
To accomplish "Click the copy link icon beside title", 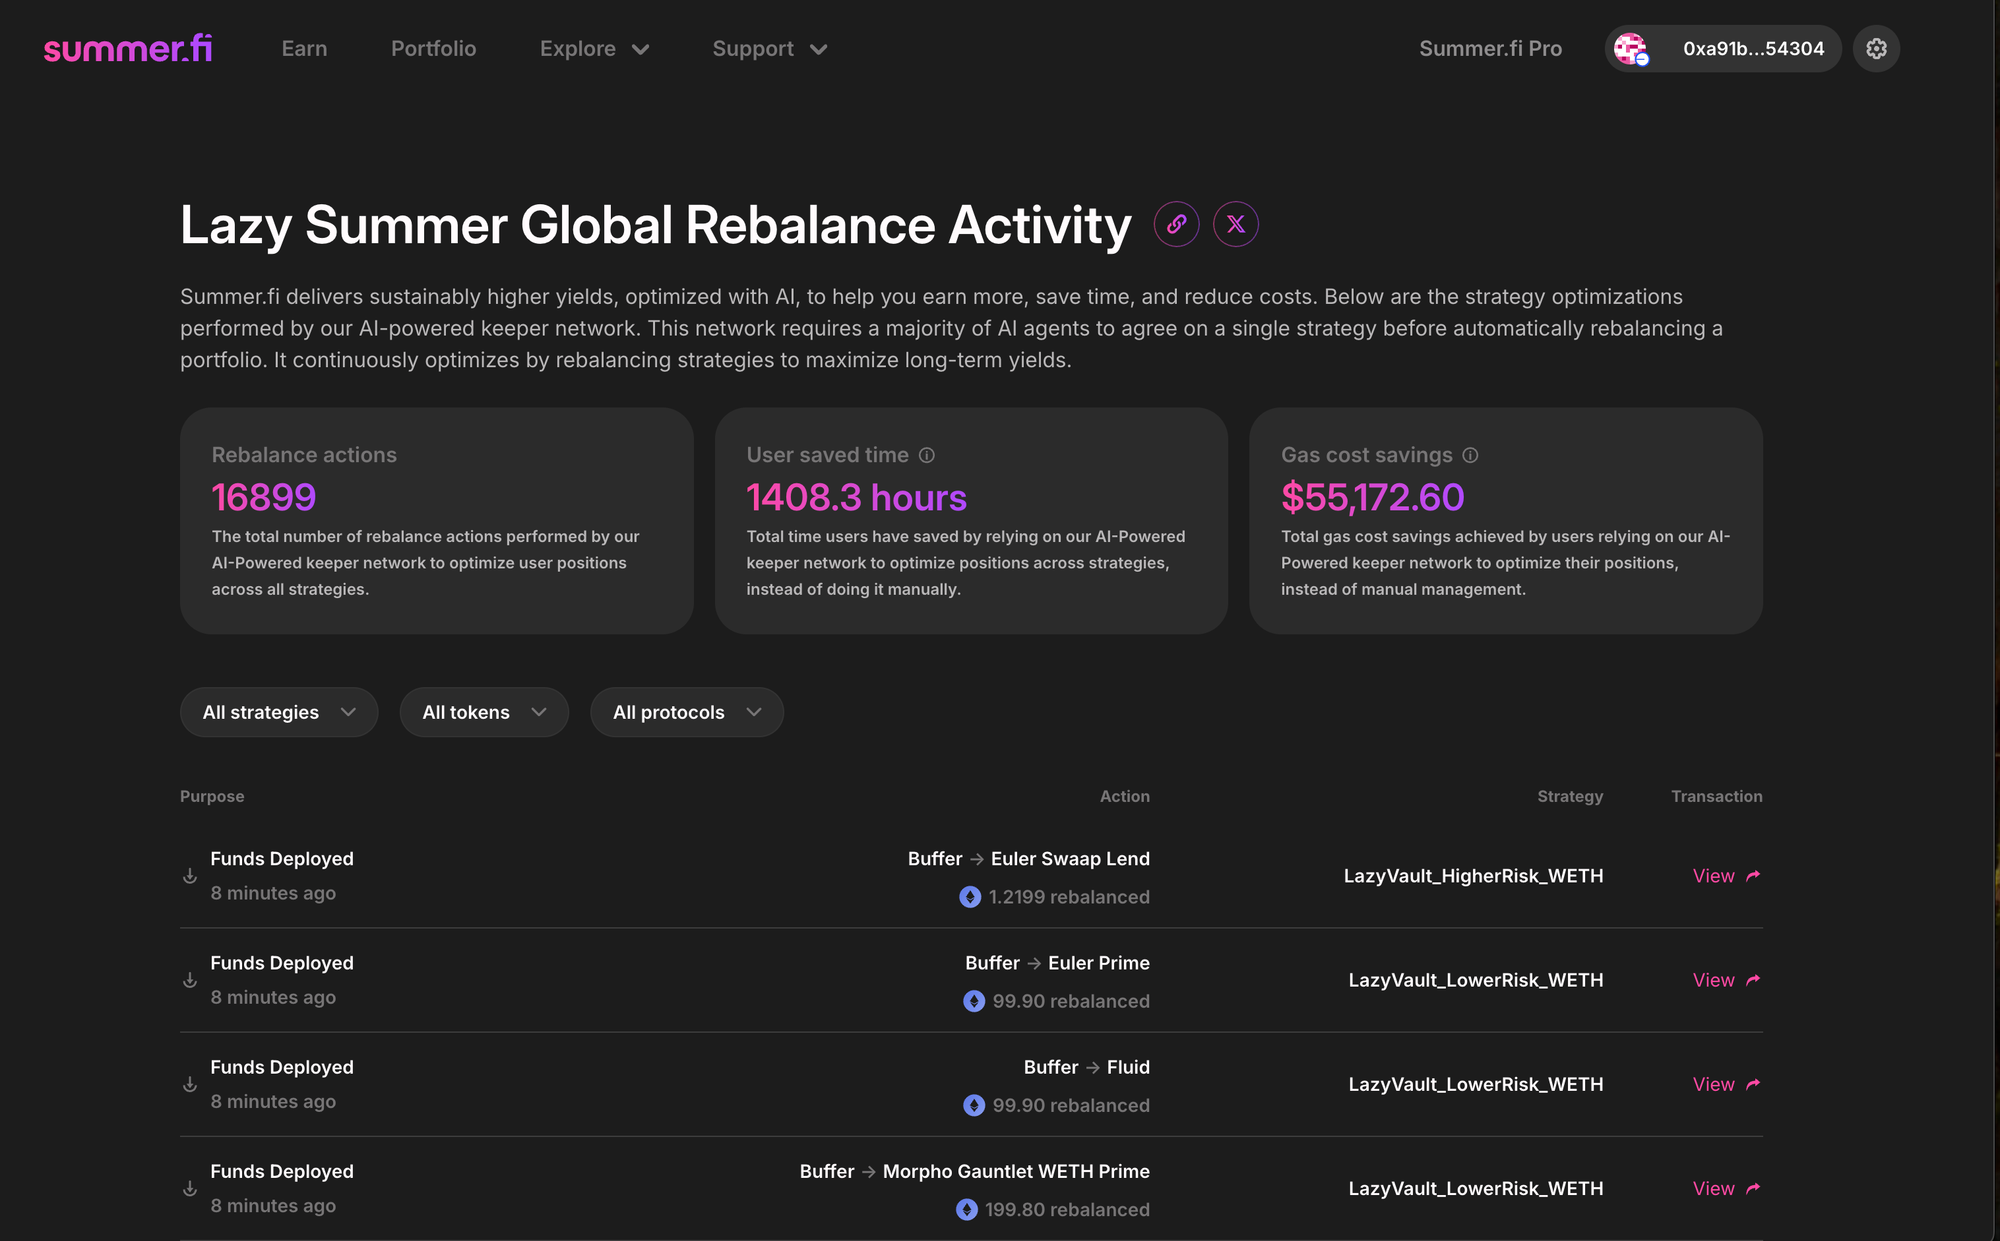I will 1176,224.
